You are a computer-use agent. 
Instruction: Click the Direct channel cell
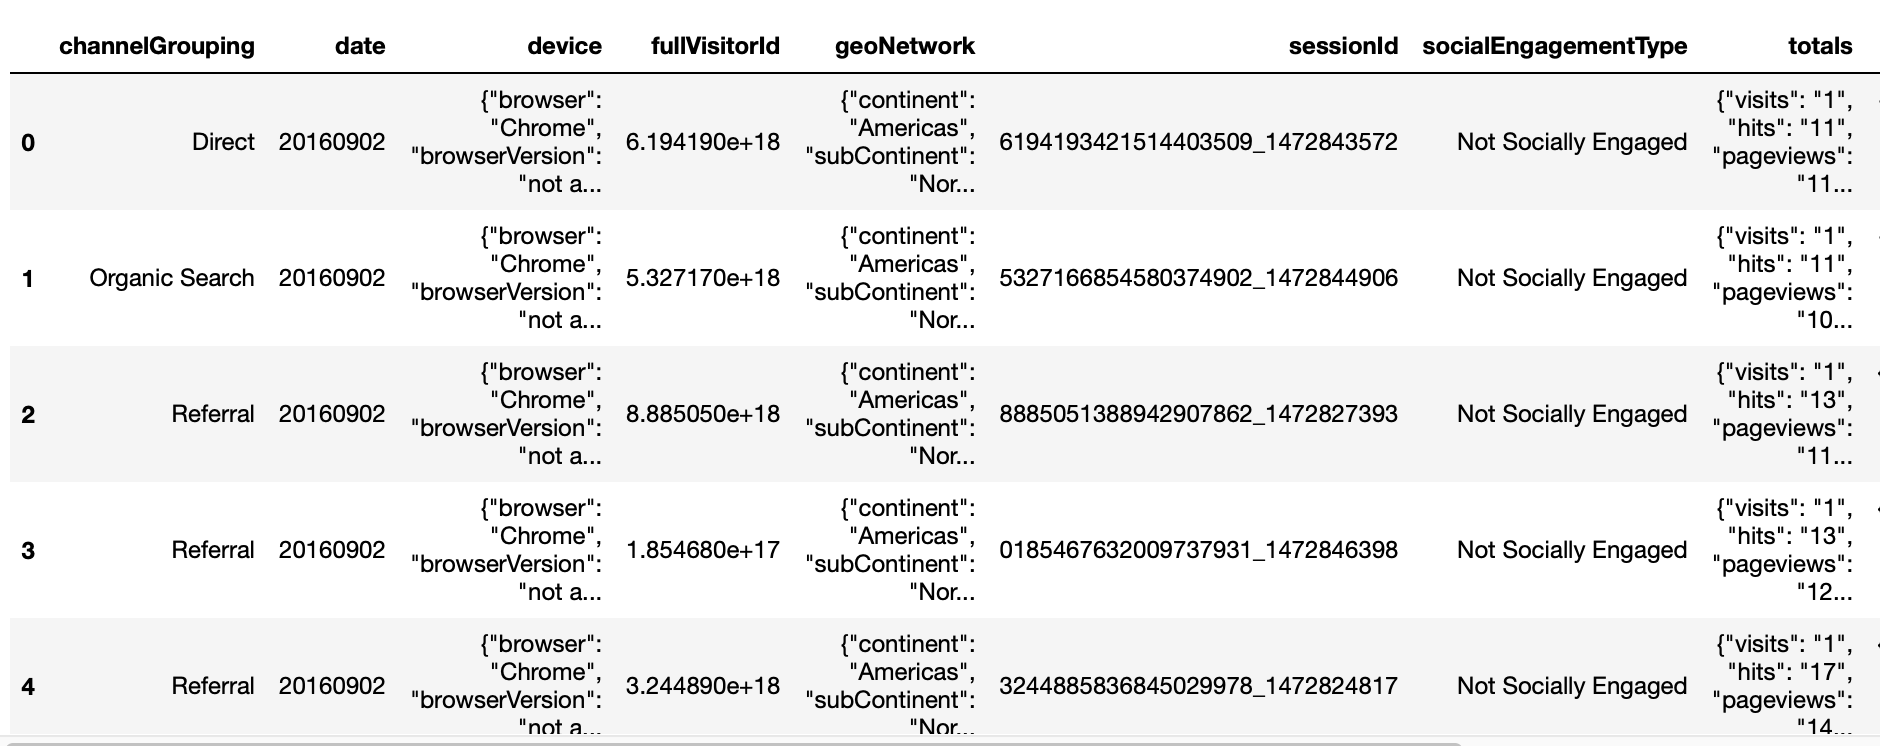click(x=223, y=142)
